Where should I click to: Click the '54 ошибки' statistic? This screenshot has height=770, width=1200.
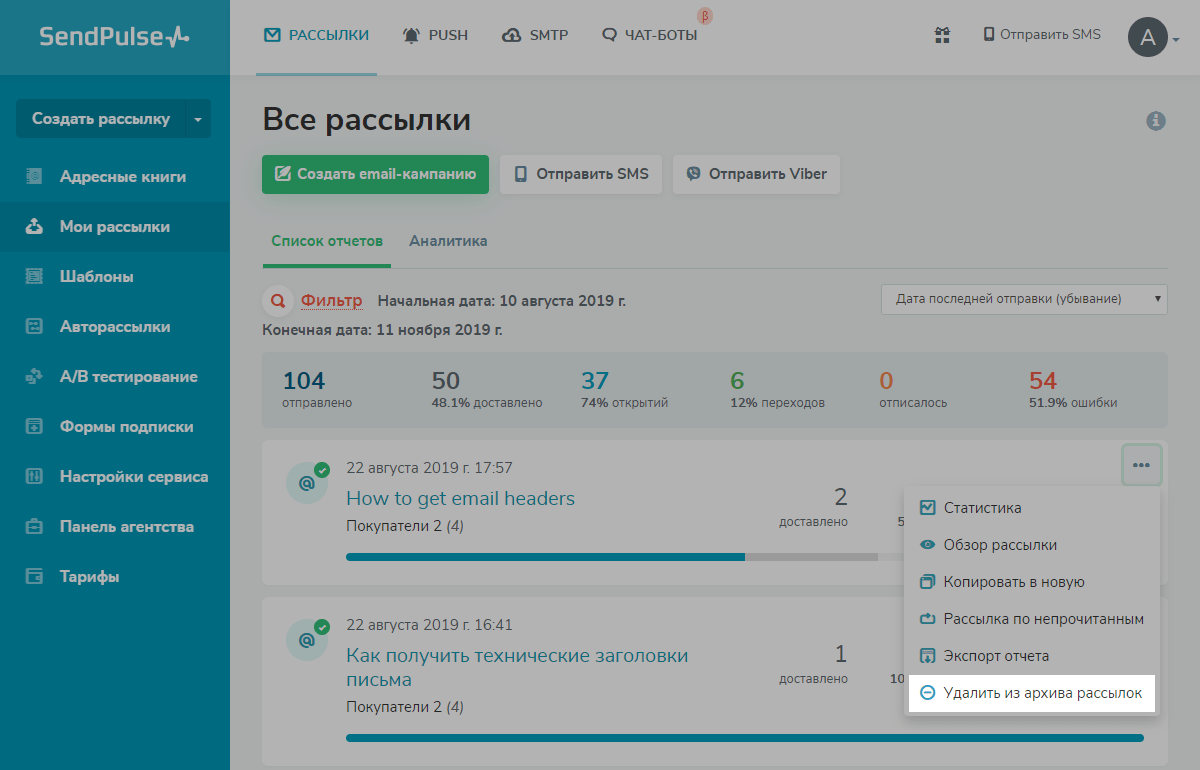click(x=1073, y=390)
